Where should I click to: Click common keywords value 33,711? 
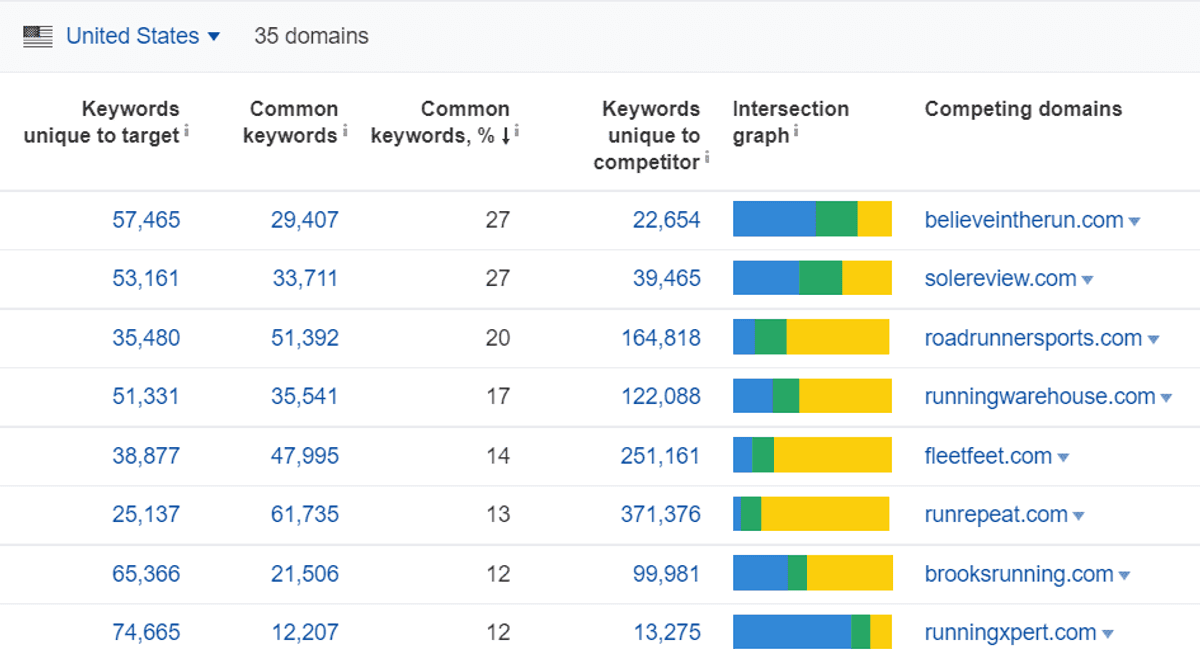[305, 279]
